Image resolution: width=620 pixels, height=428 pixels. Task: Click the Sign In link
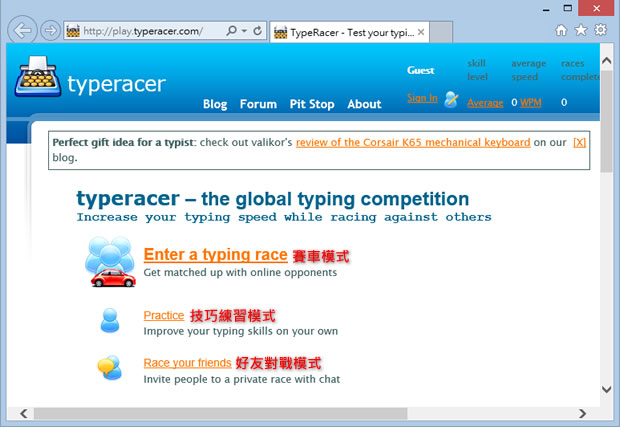[422, 98]
